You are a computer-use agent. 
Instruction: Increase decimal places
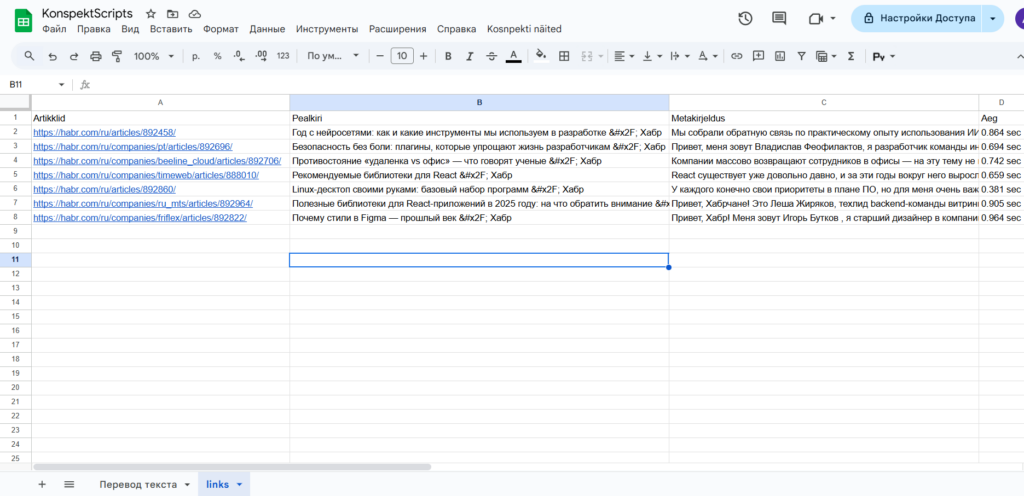tap(261, 56)
